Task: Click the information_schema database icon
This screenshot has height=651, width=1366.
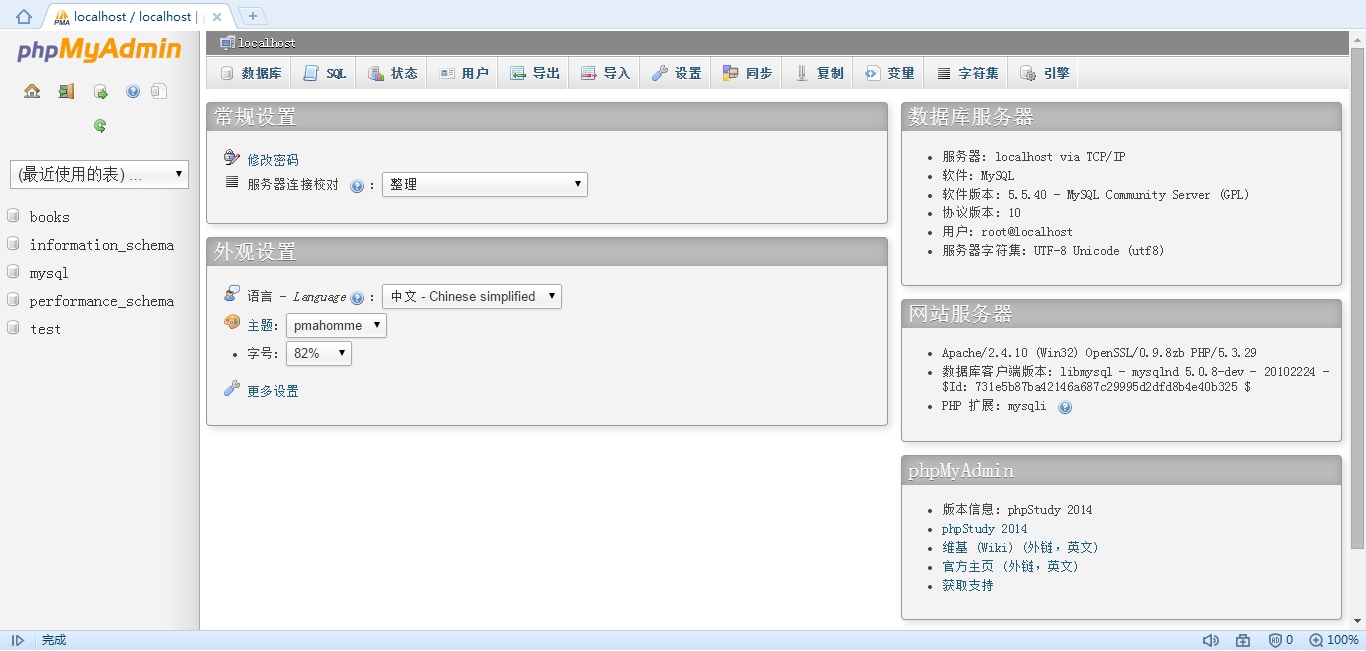Action: [14, 244]
